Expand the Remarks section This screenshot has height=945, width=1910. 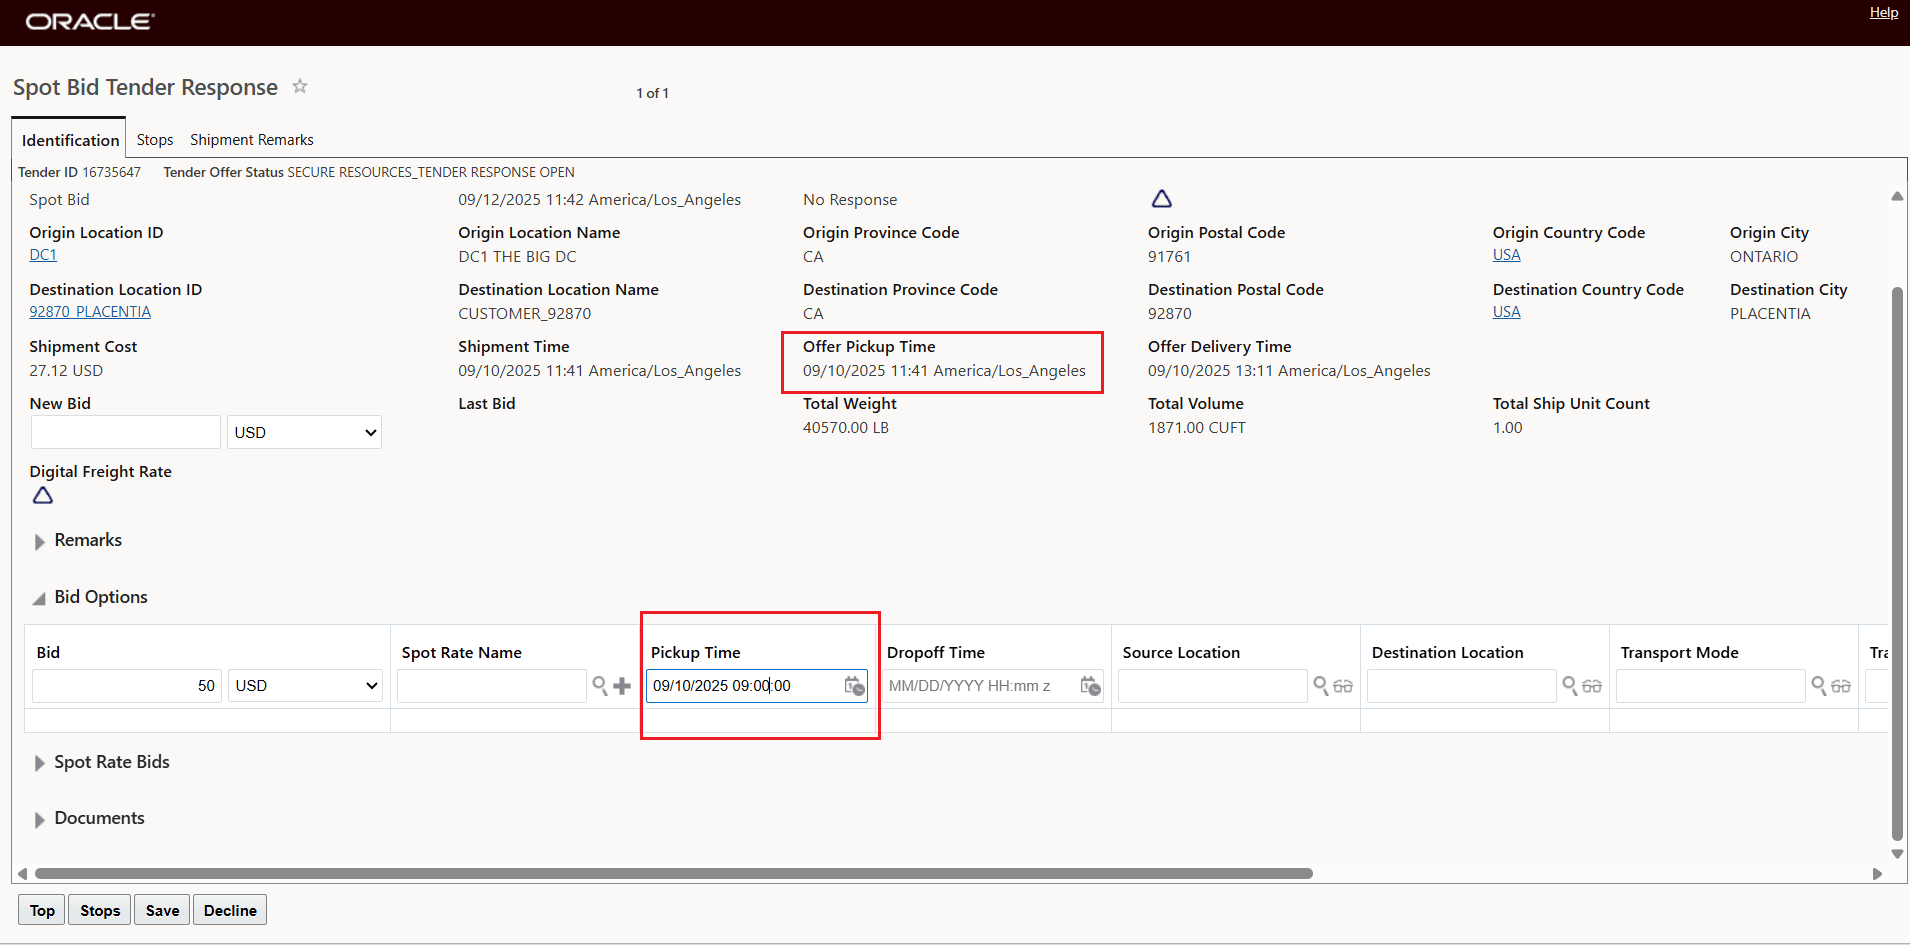pyautogui.click(x=39, y=541)
